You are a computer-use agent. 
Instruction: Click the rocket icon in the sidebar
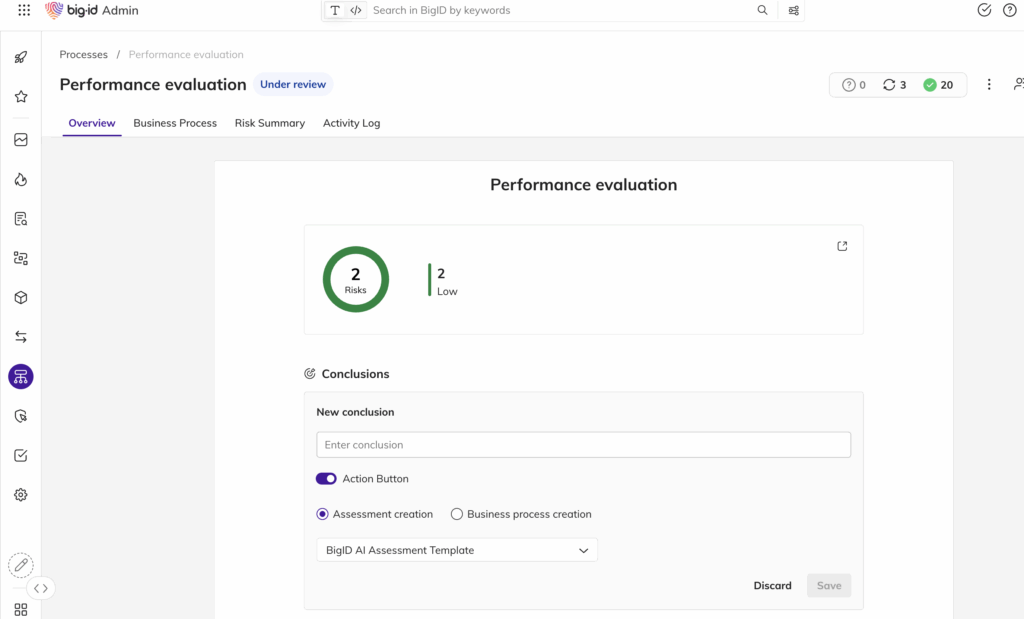tap(21, 58)
